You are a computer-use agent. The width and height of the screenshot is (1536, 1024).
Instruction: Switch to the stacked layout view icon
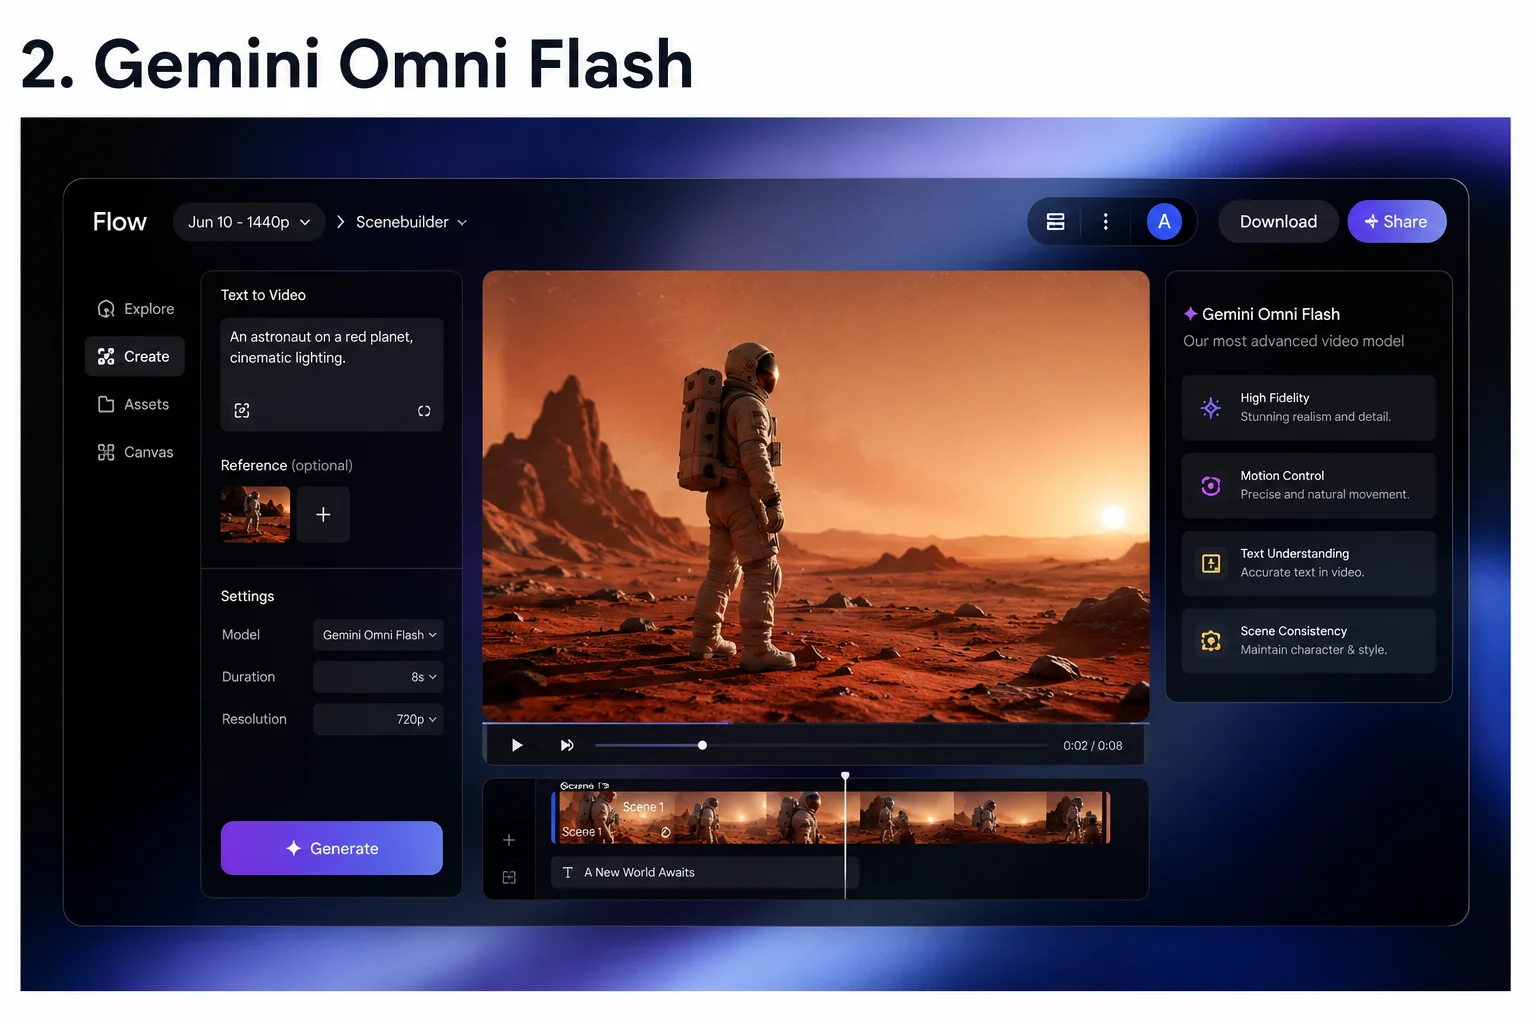click(1055, 222)
